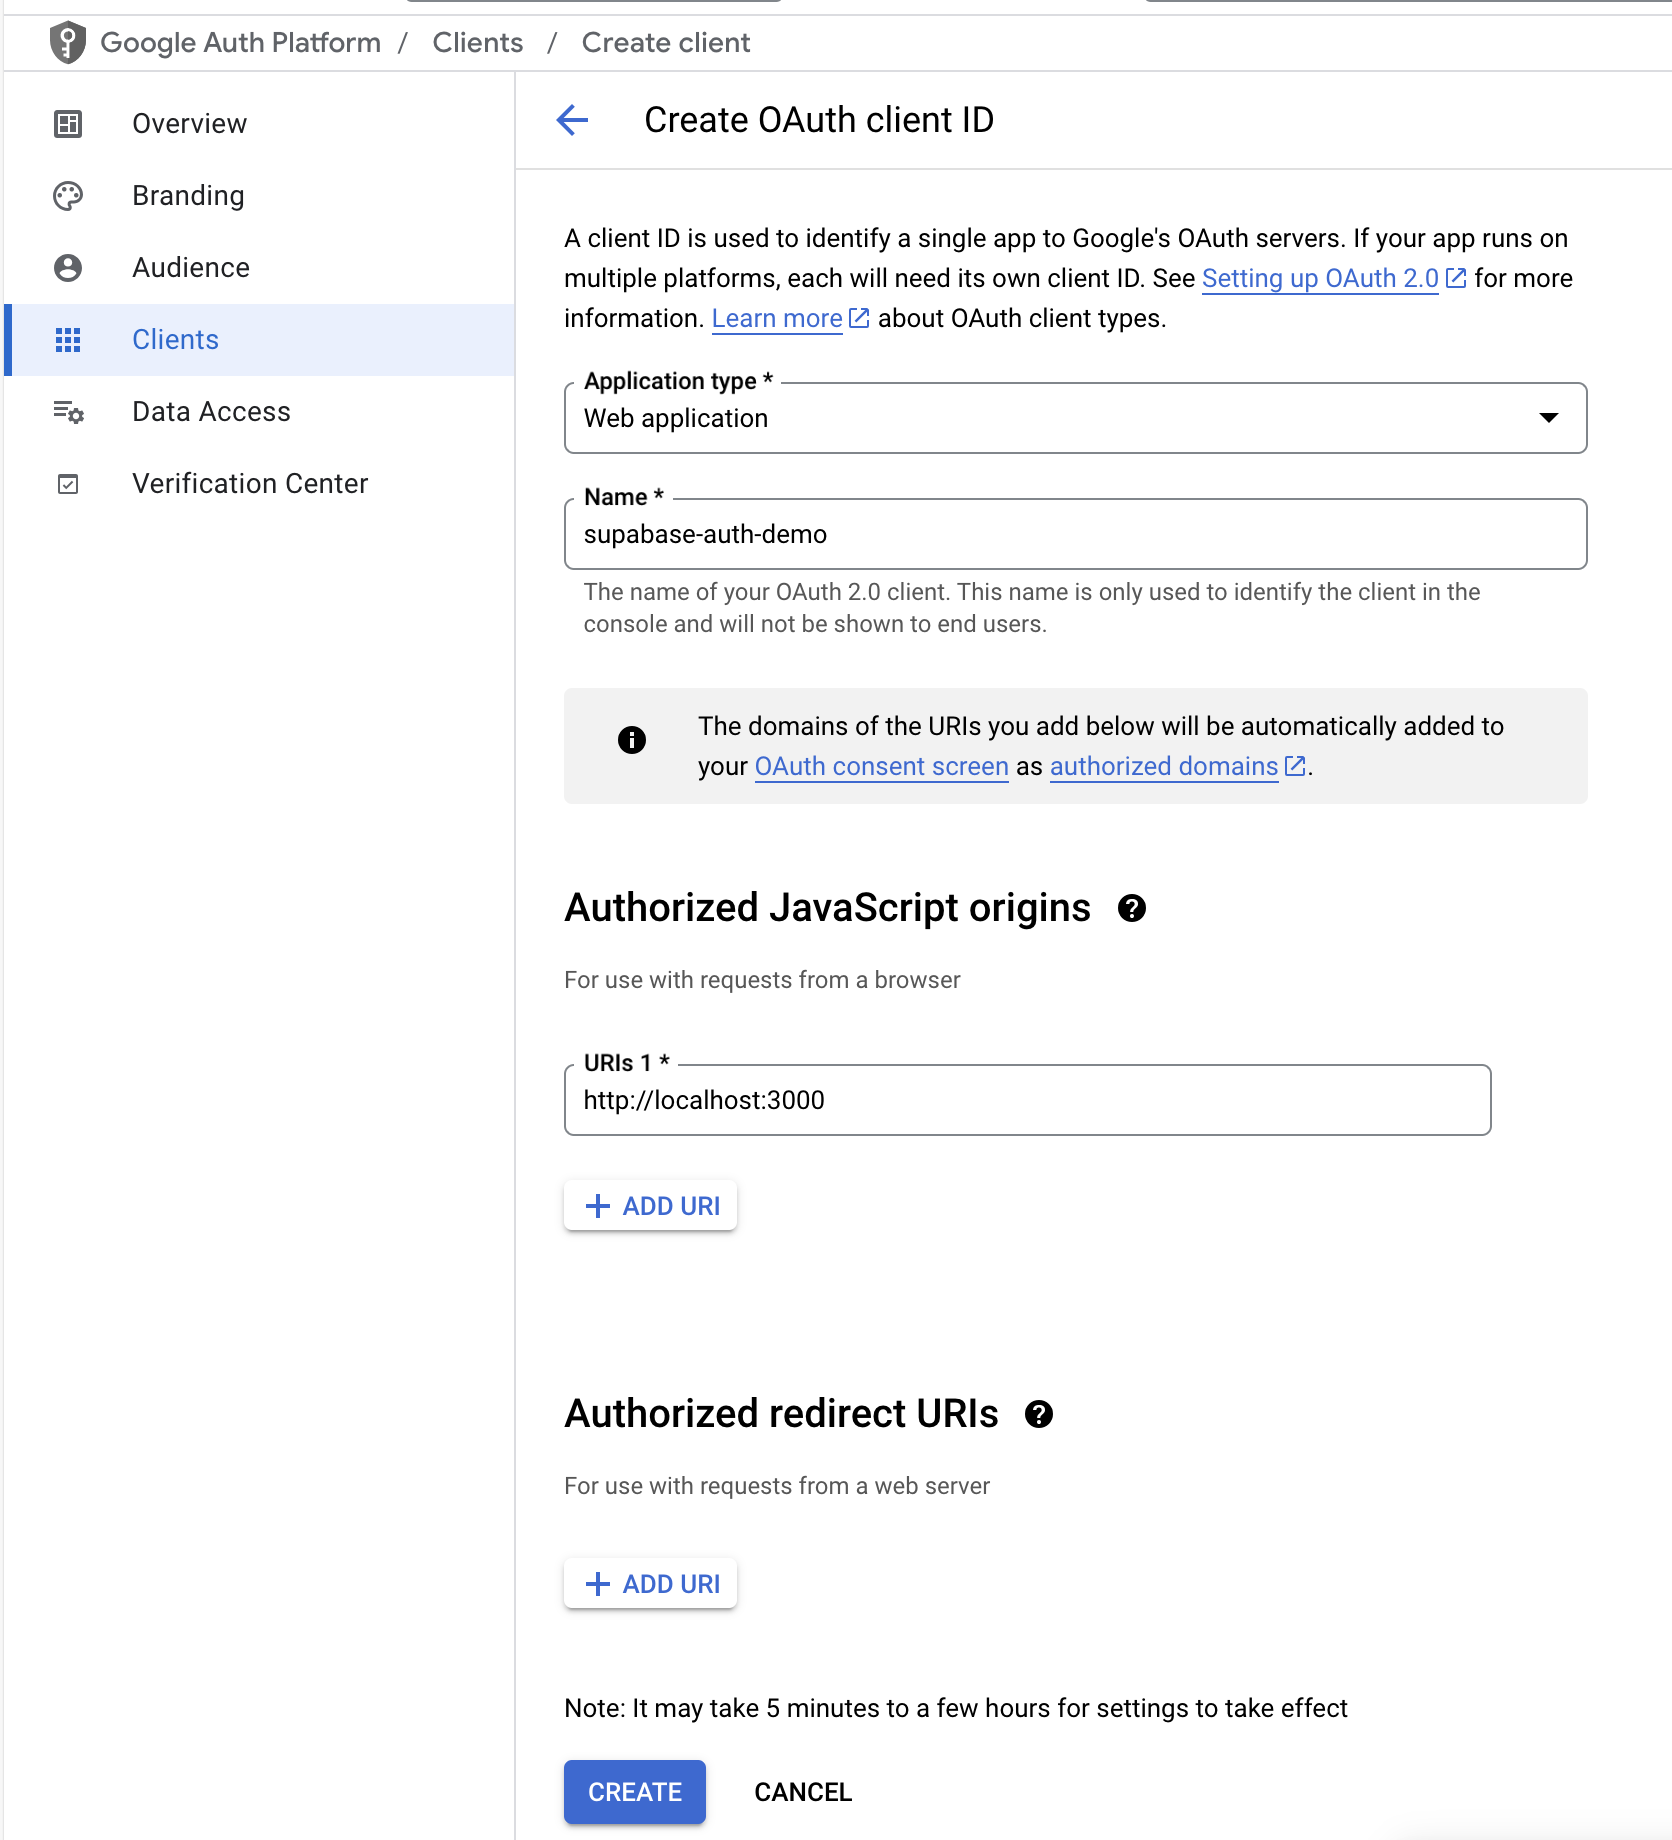This screenshot has height=1840, width=1672.
Task: Click the Overview dashboard icon
Action: click(x=68, y=124)
